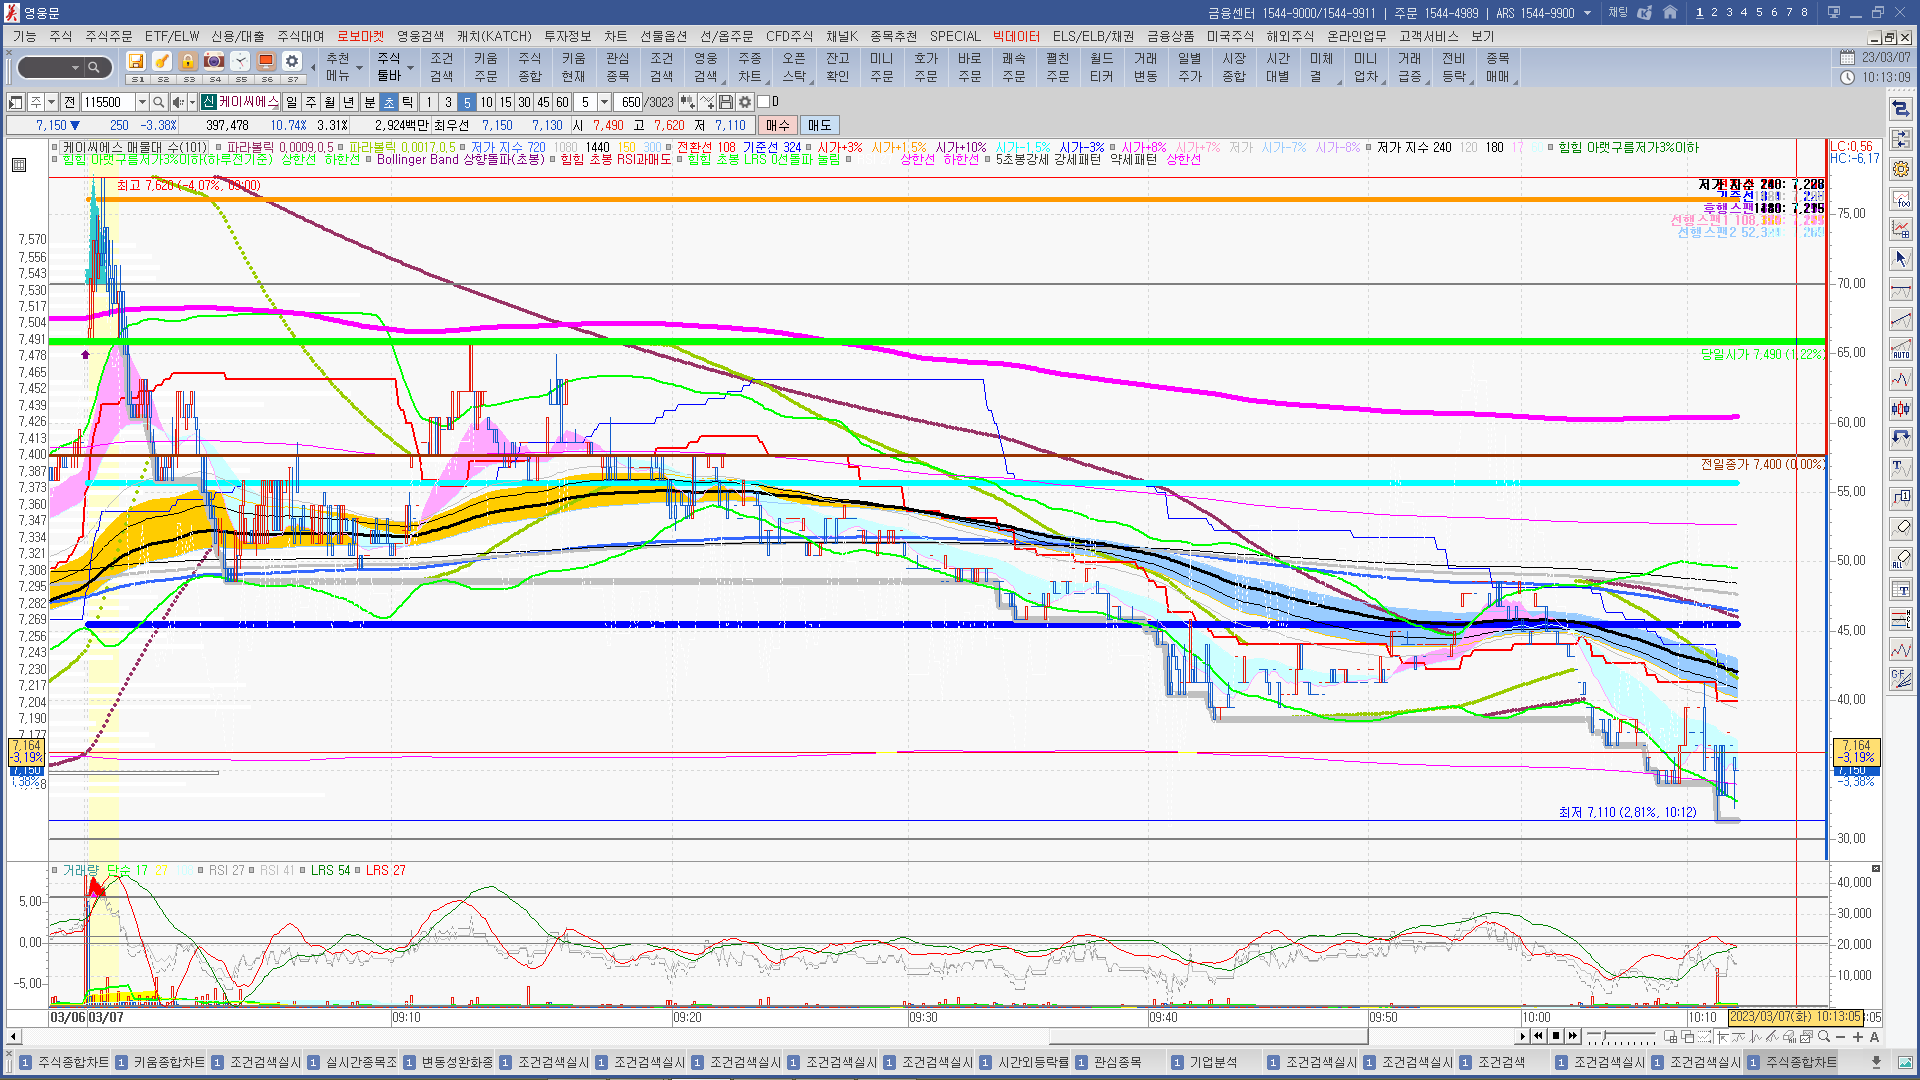
Task: Switch to the 기업분석 bottom tab
Action: 1212,1062
